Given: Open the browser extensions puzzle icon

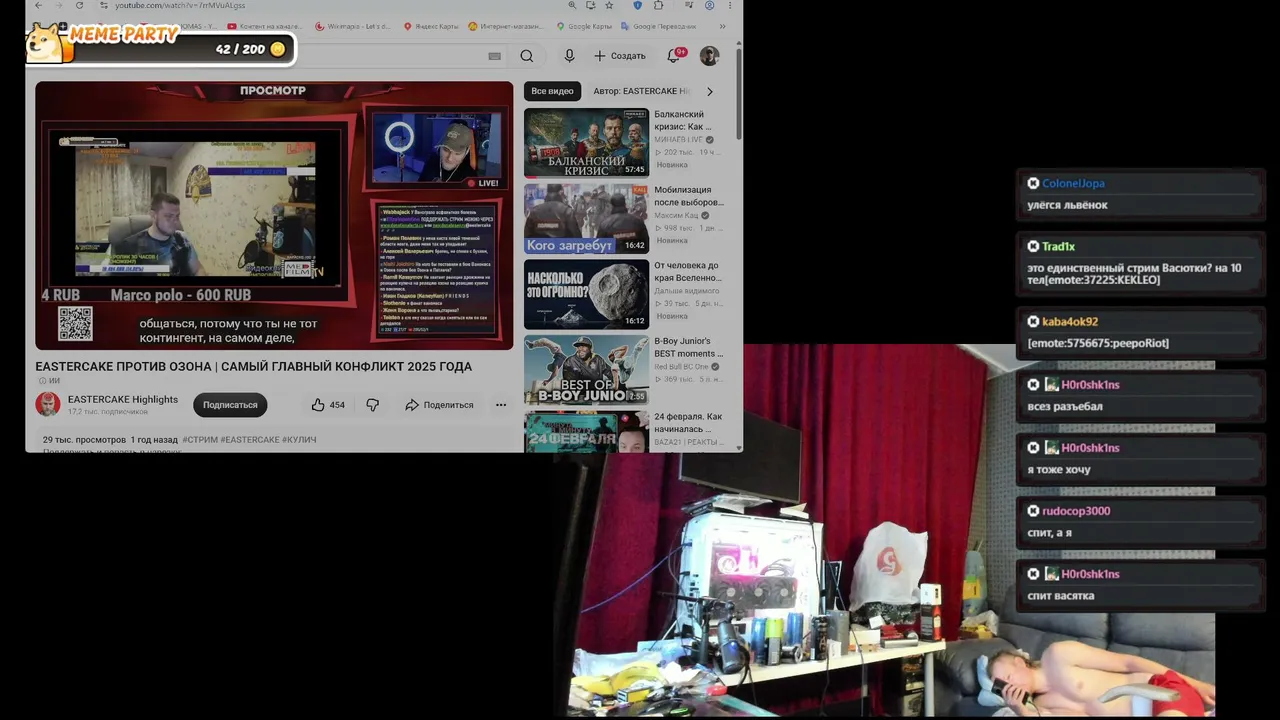Looking at the screenshot, I should (659, 5).
